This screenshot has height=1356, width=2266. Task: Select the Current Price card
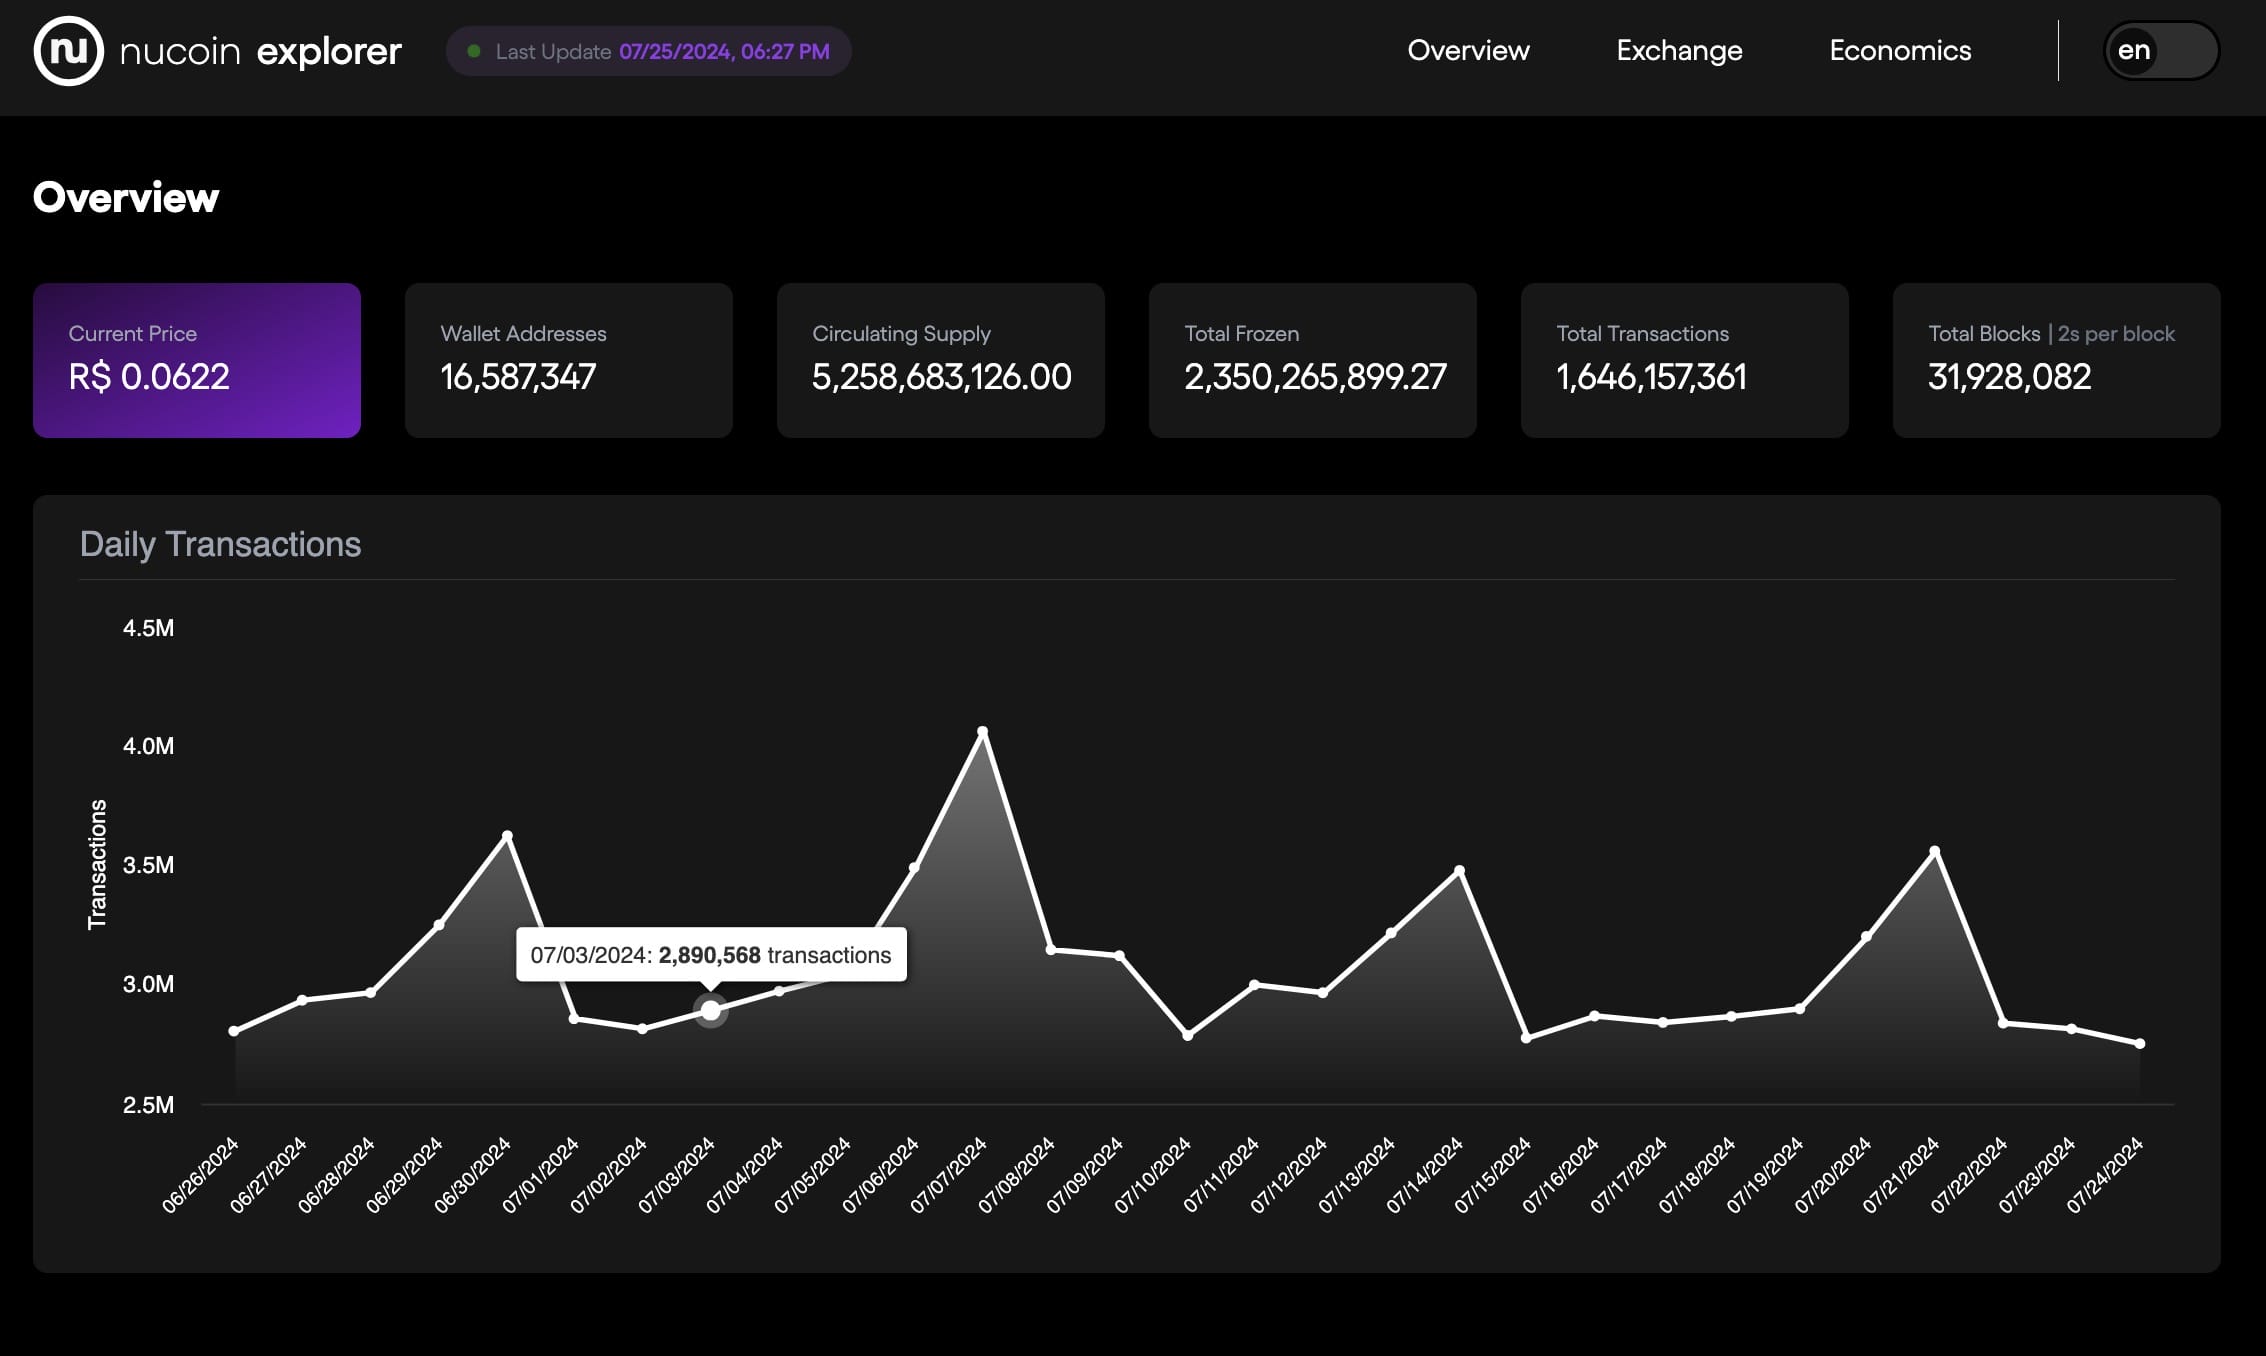197,360
